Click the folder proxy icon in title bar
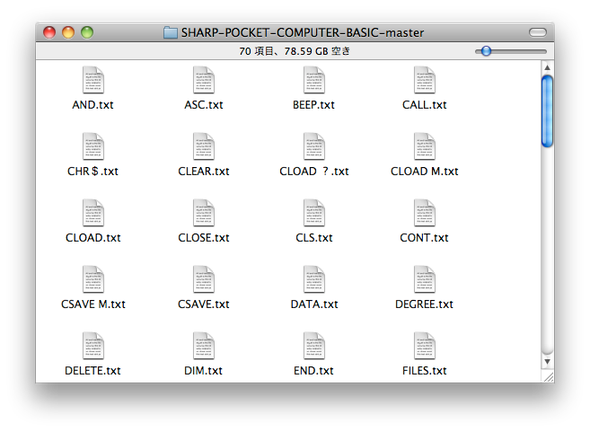 170,33
